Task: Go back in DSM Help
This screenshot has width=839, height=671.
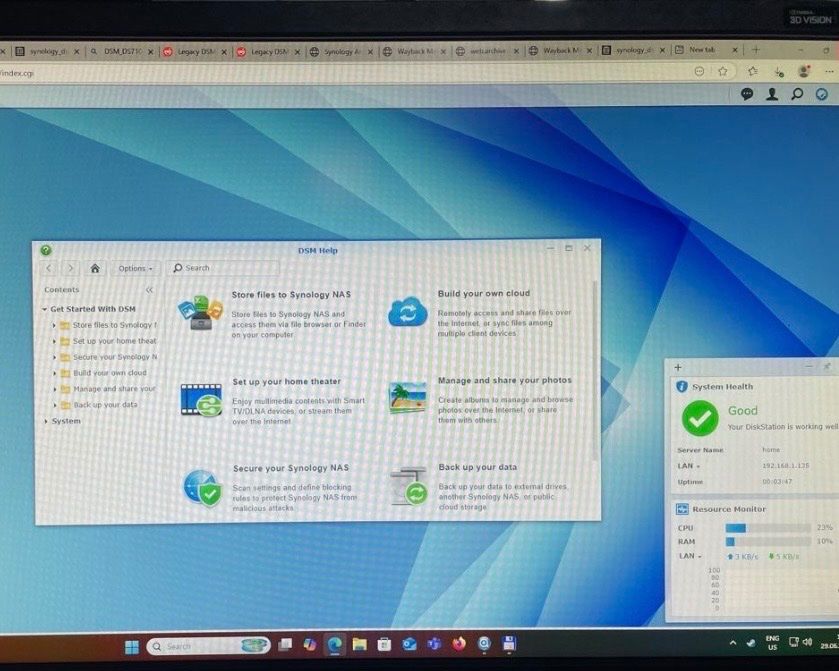Action: (49, 268)
